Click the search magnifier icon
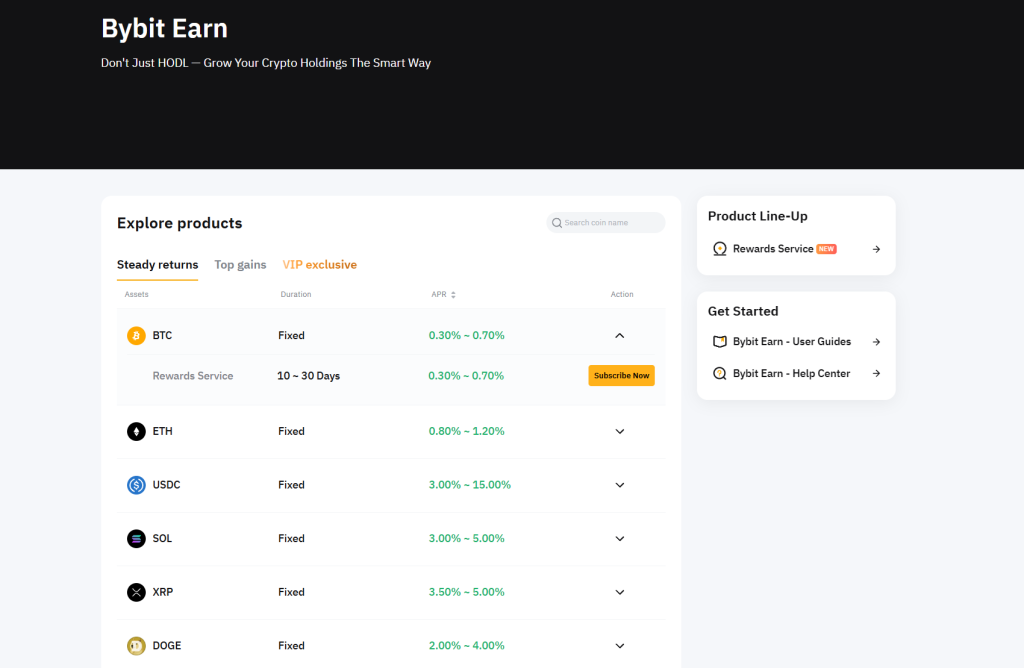The width and height of the screenshot is (1024, 668). 556,223
